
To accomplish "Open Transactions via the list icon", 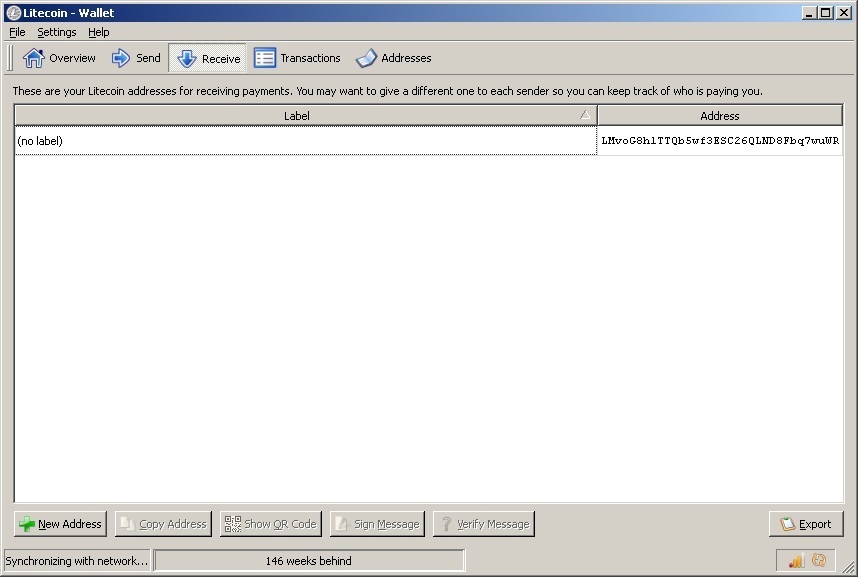I will pyautogui.click(x=264, y=57).
